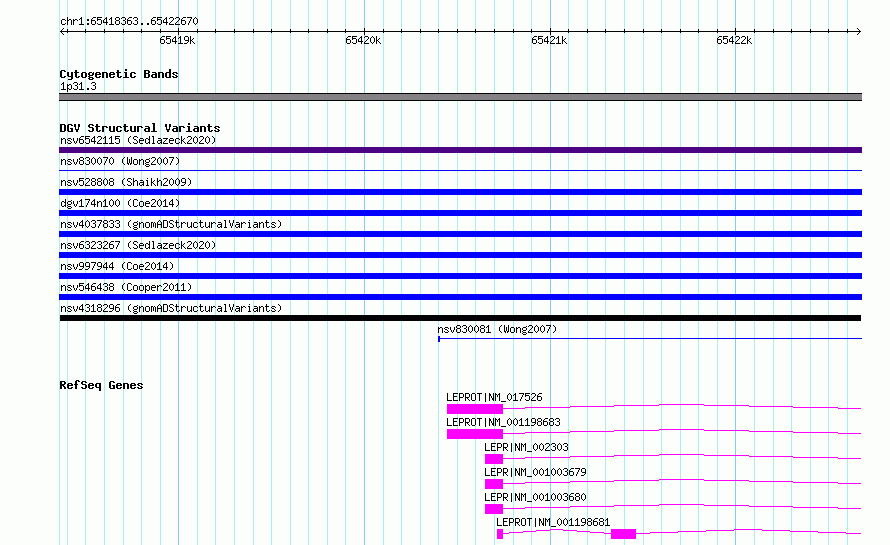Click the thin blue nsv830070 variant line
Image resolution: width=890 pixels, height=545 pixels.
click(460, 170)
